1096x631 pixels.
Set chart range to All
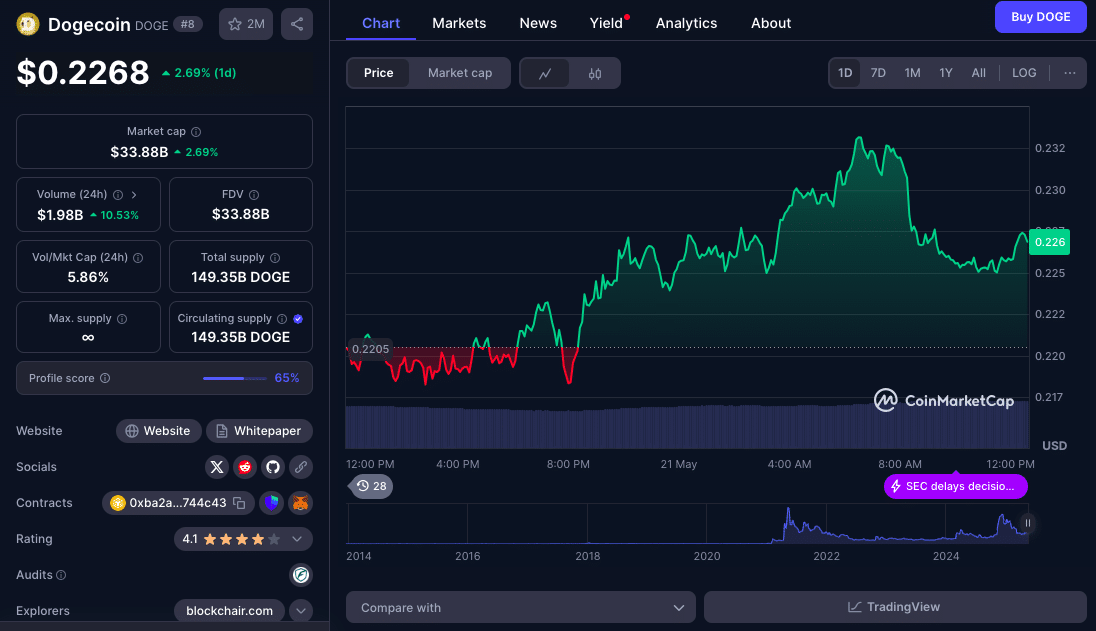coord(979,73)
